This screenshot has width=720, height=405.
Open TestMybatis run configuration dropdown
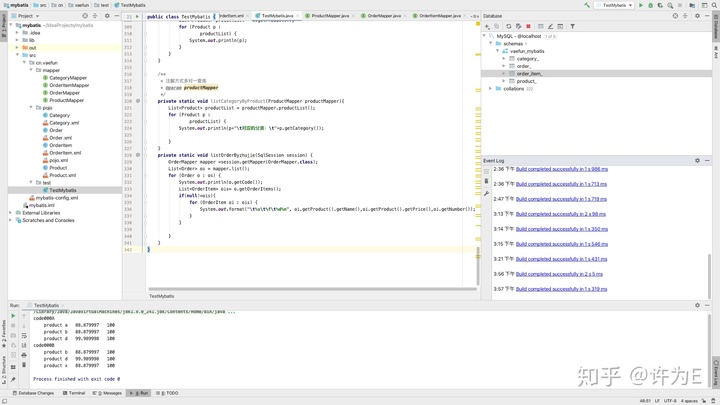614,5
